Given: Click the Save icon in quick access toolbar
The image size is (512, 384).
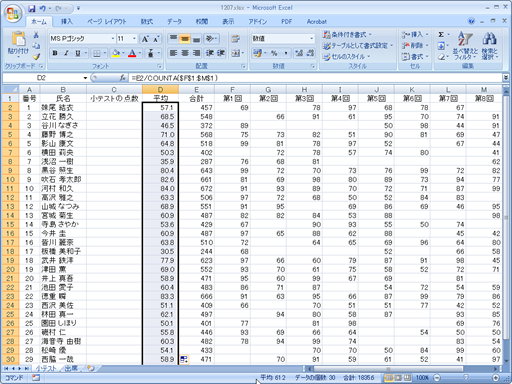Looking at the screenshot, I should click(32, 8).
